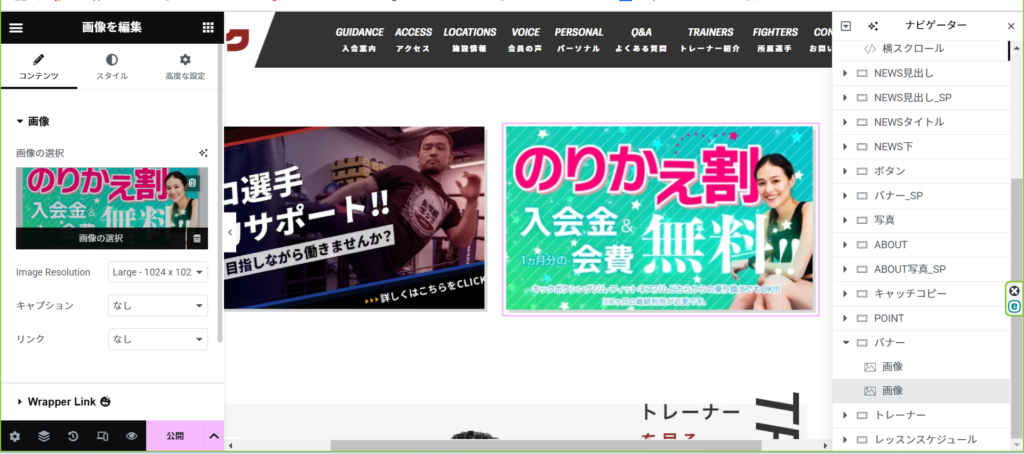This screenshot has width=1024, height=454.
Task: Select NEWSタイトル row in Navigator
Action: [921, 122]
